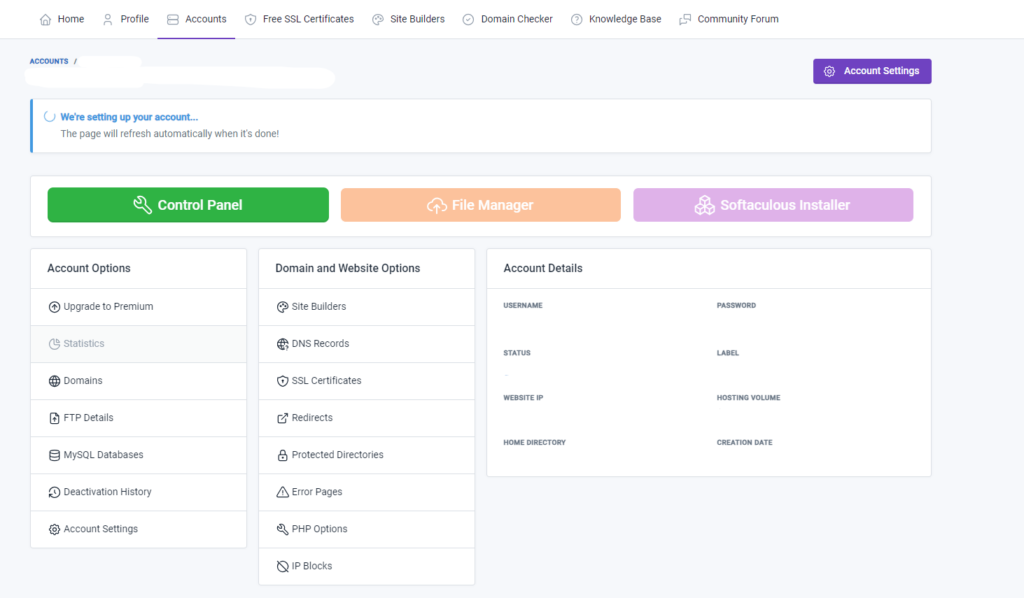The image size is (1024, 598).
Task: Click the Statistics pie chart icon
Action: (x=54, y=344)
